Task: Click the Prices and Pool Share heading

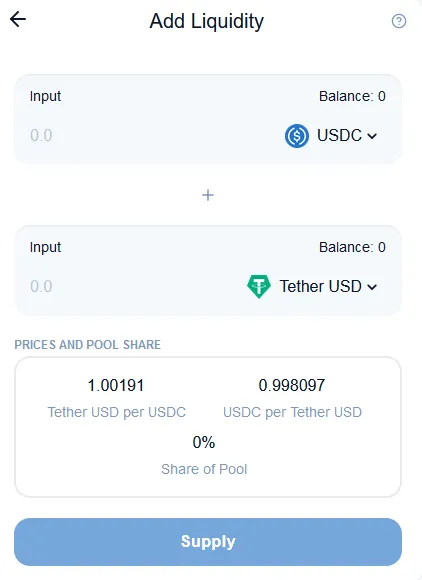Action: point(88,345)
